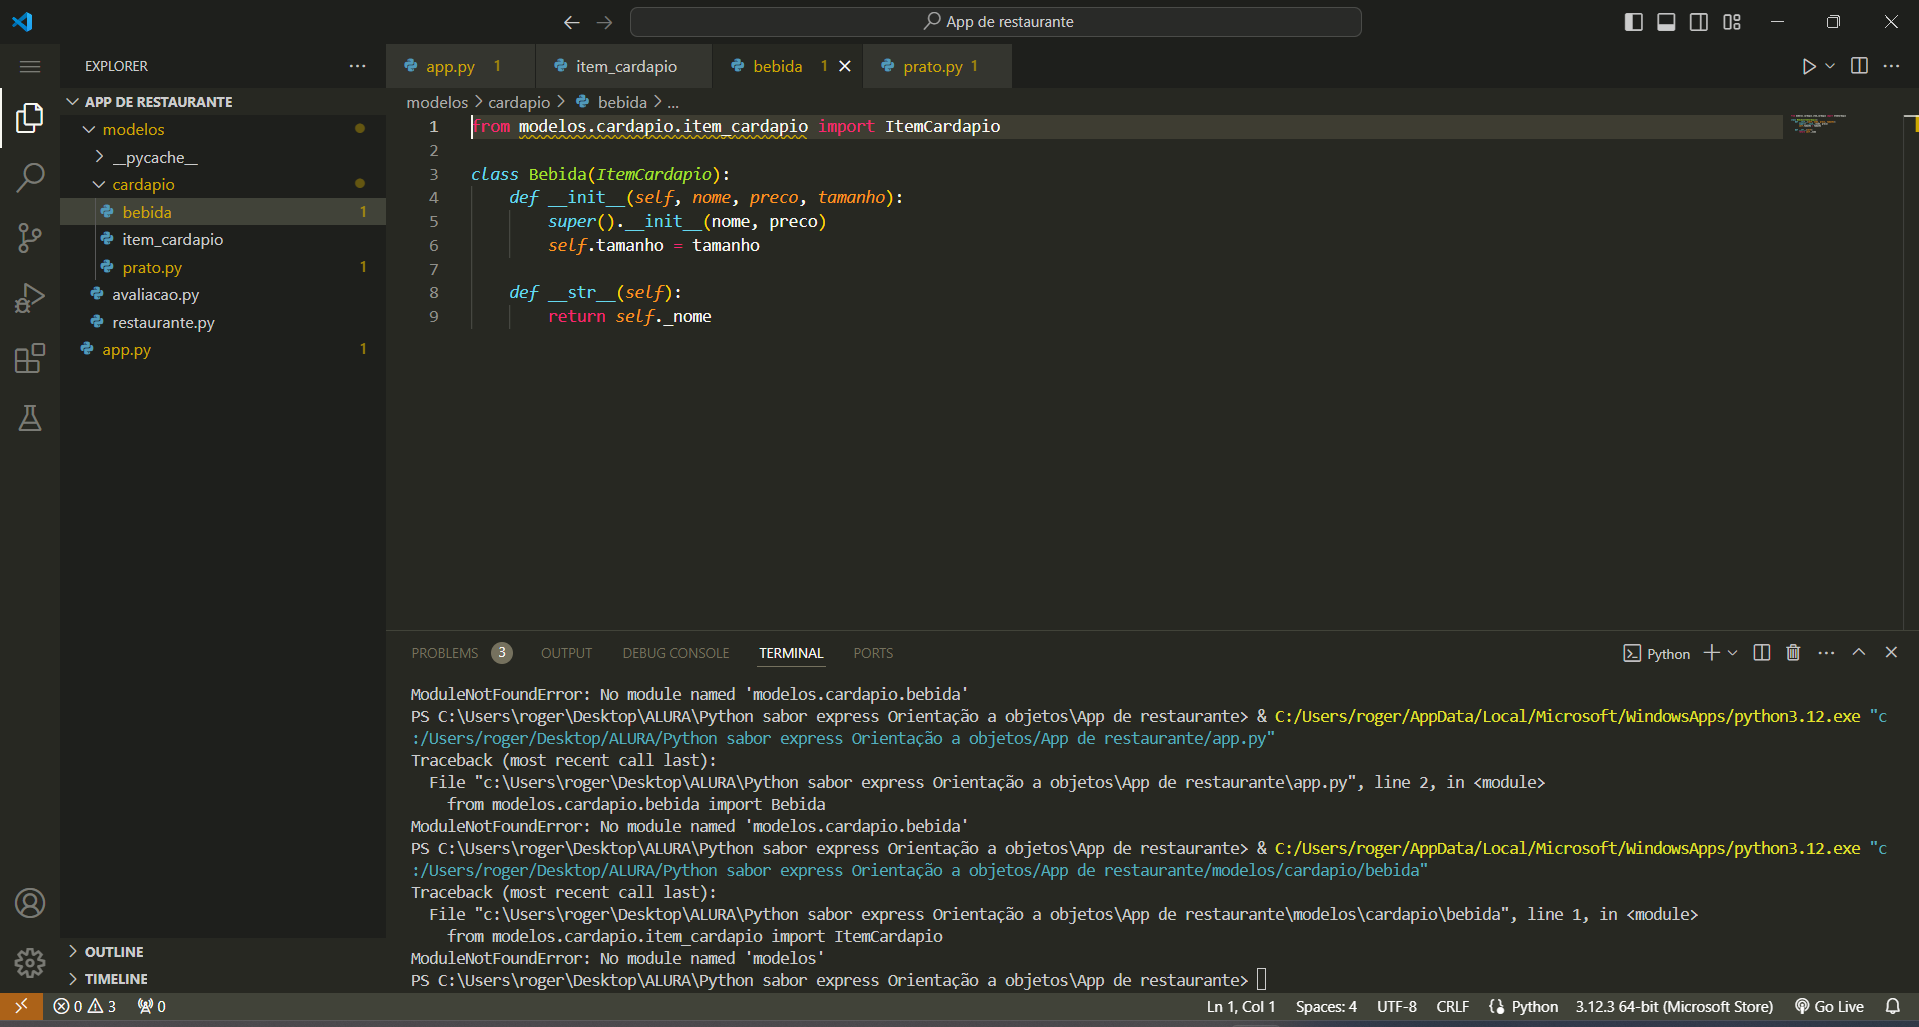Open the Search view in activity bar

click(30, 178)
